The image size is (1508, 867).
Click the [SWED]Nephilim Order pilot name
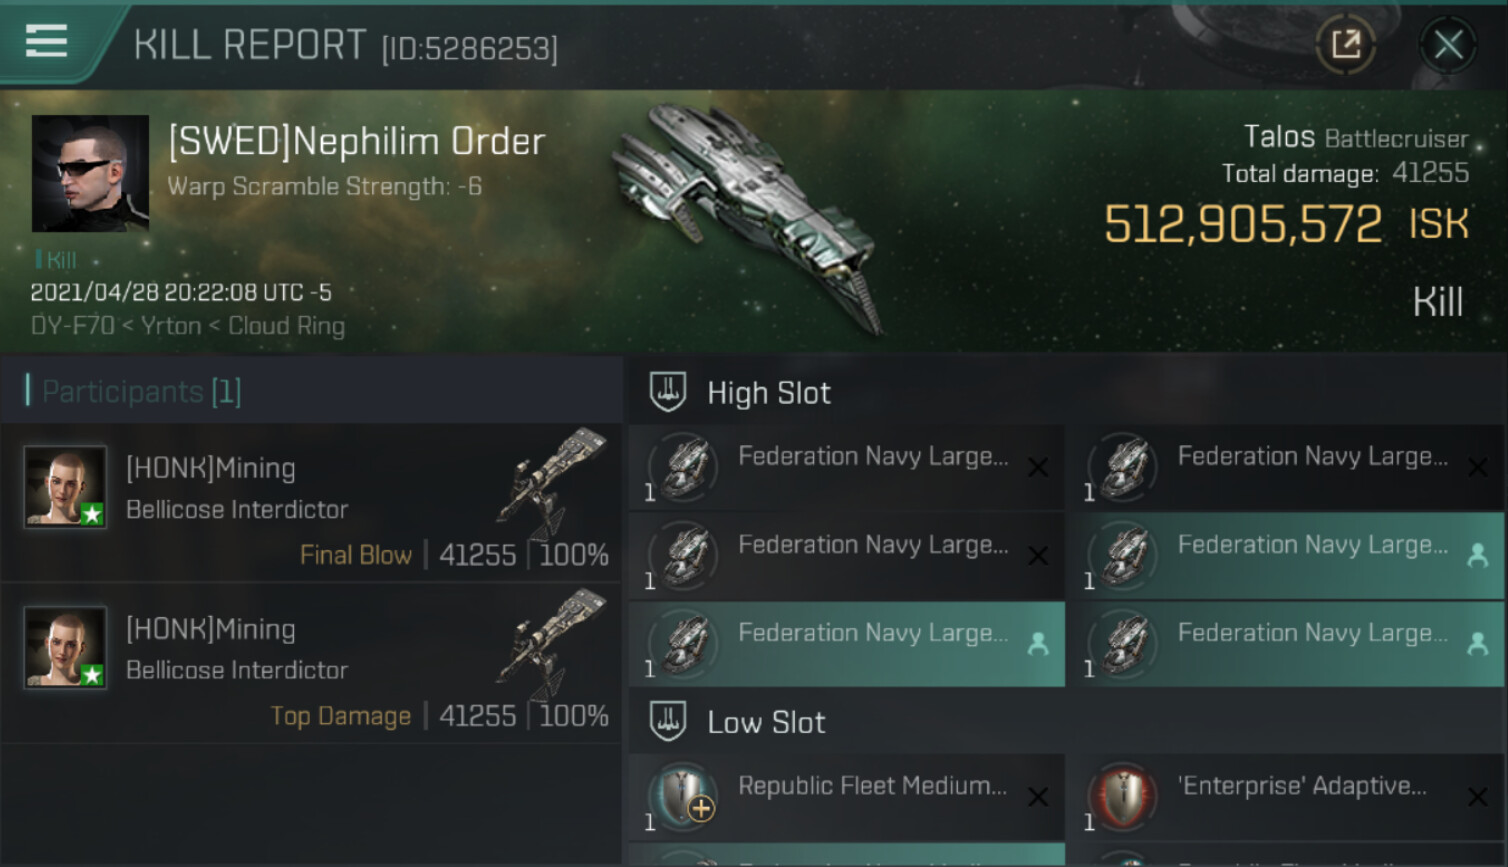357,142
